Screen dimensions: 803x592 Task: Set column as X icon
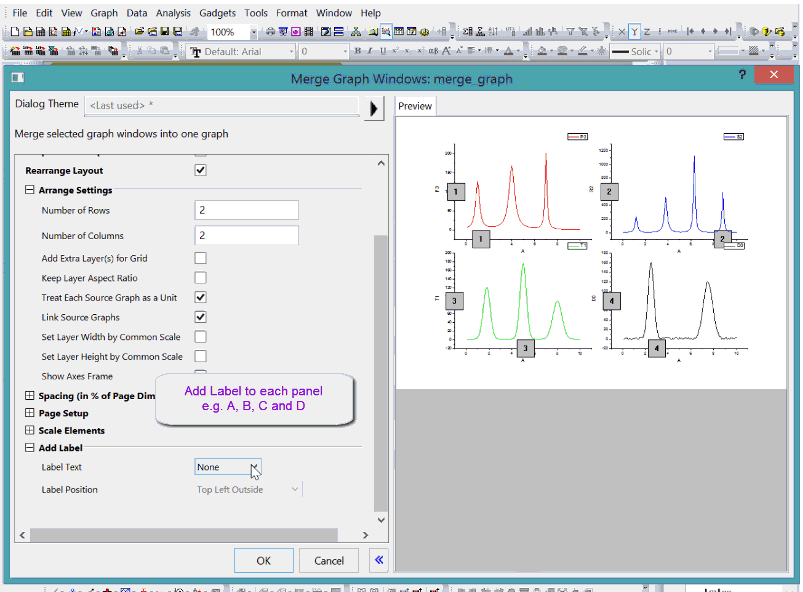[621, 32]
